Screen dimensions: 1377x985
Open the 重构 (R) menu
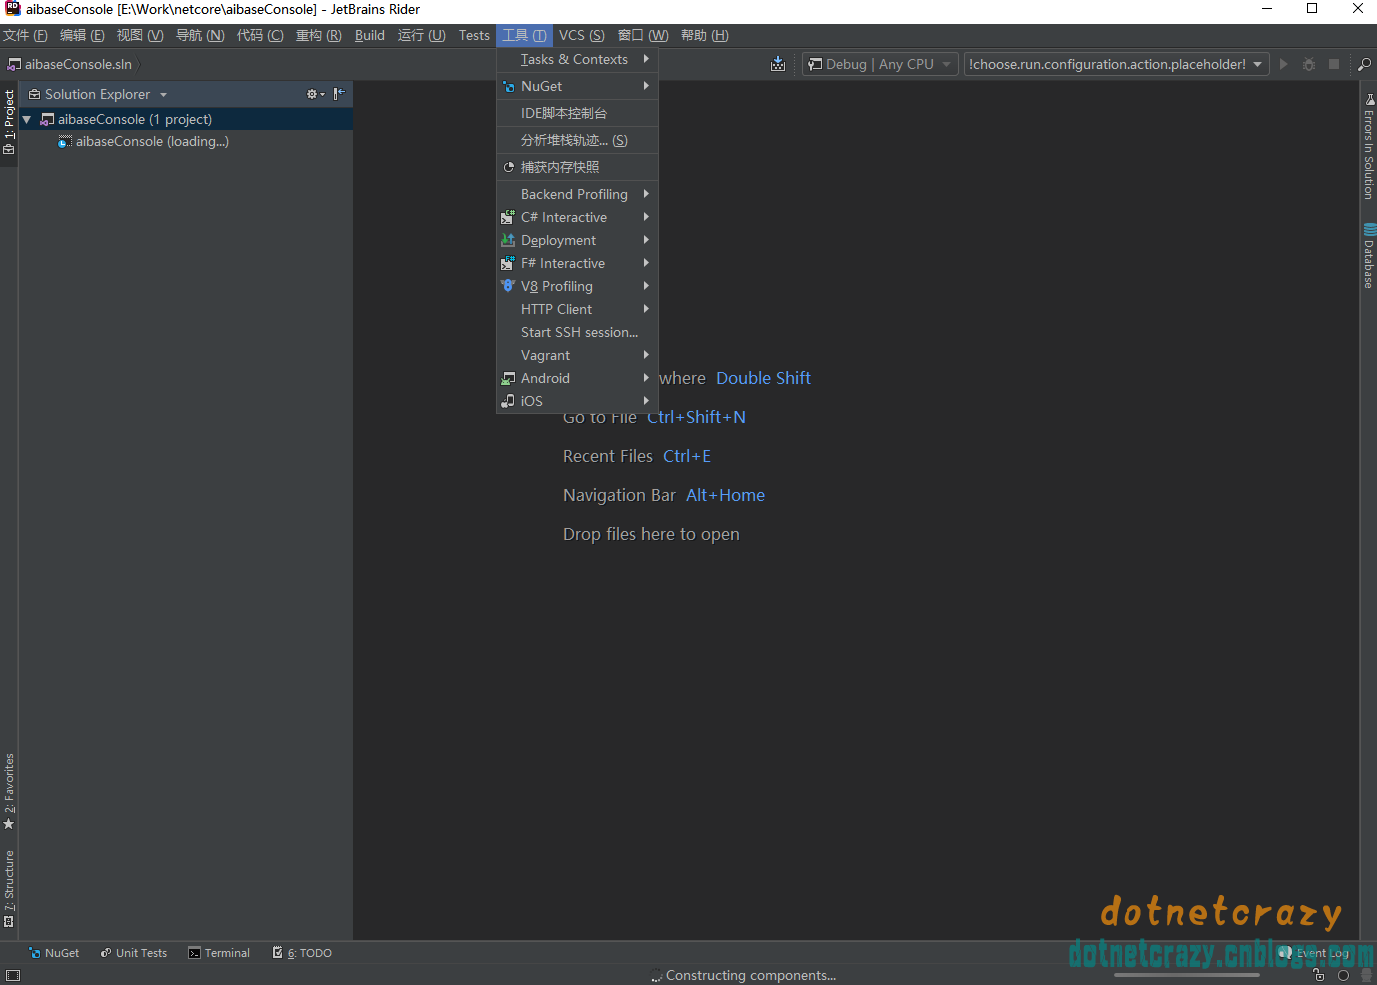(319, 35)
